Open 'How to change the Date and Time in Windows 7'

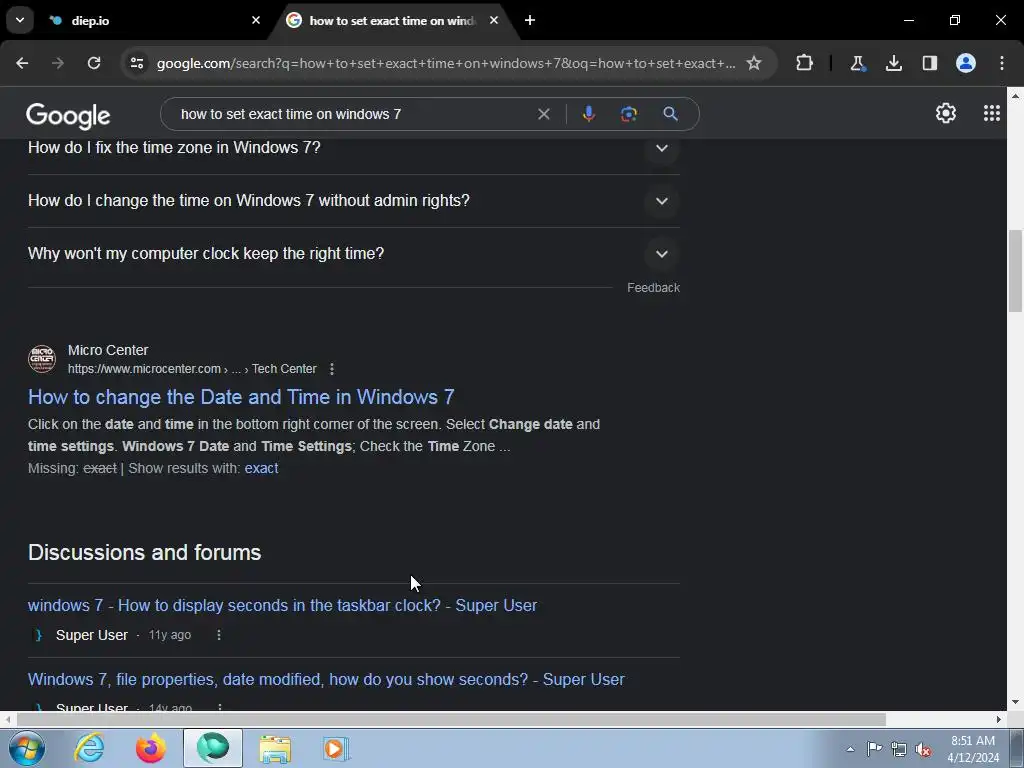click(241, 397)
